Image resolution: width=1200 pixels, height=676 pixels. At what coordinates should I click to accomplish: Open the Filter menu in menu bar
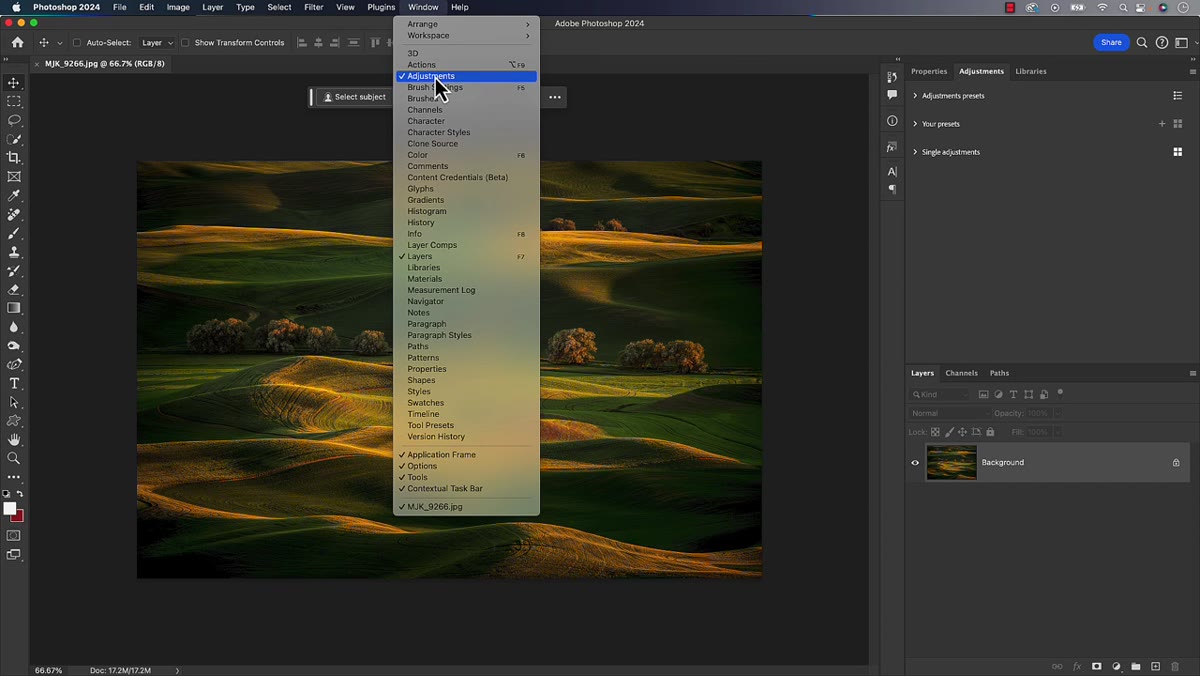[313, 7]
